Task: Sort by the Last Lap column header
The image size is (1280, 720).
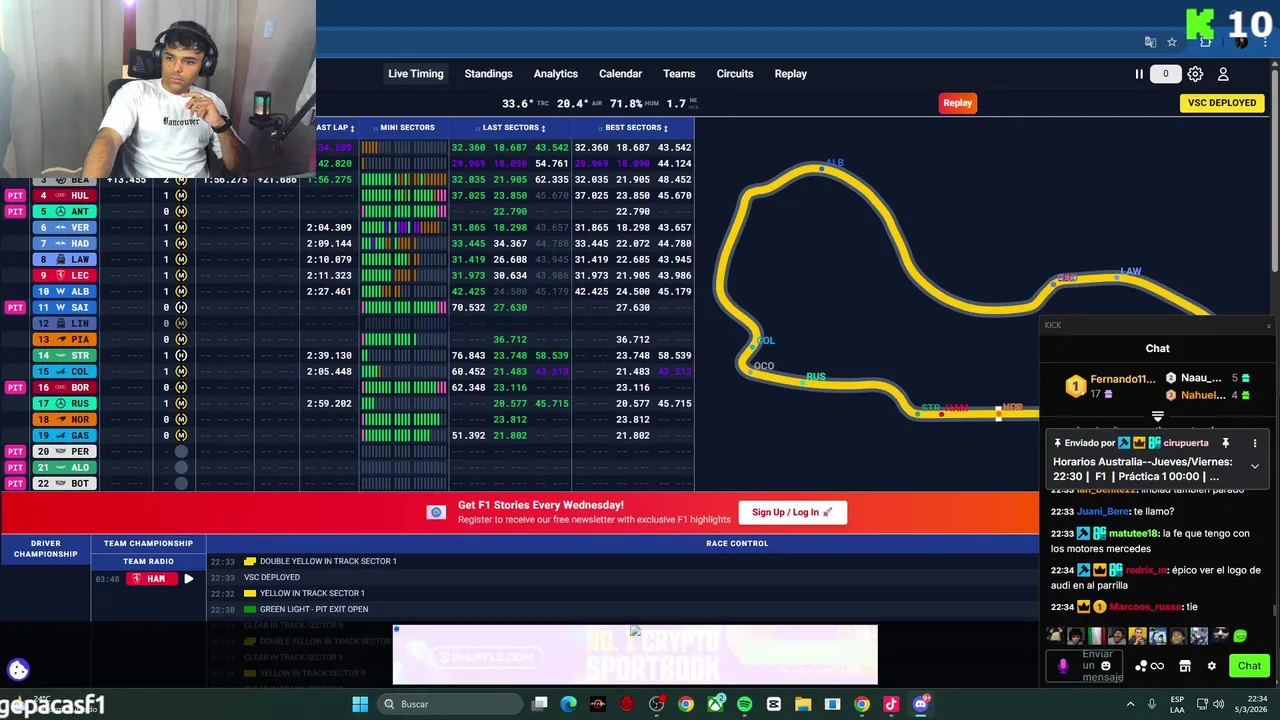Action: tap(335, 128)
